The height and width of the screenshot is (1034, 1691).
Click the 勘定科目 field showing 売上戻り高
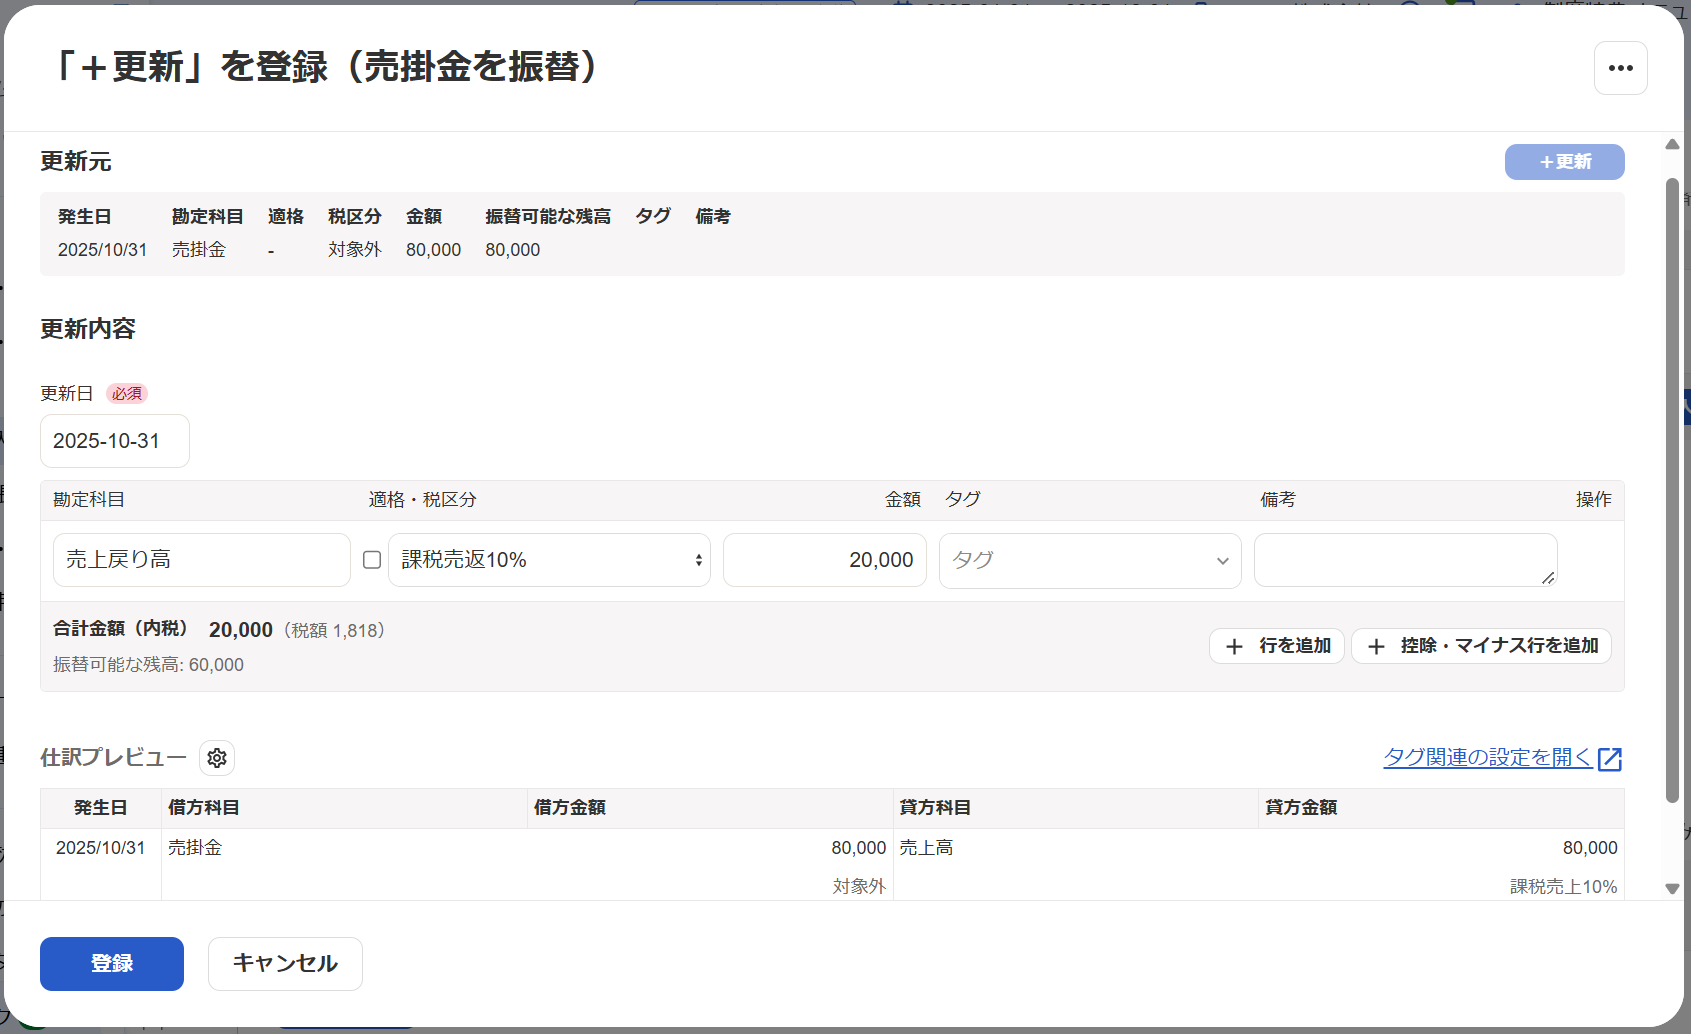202,560
